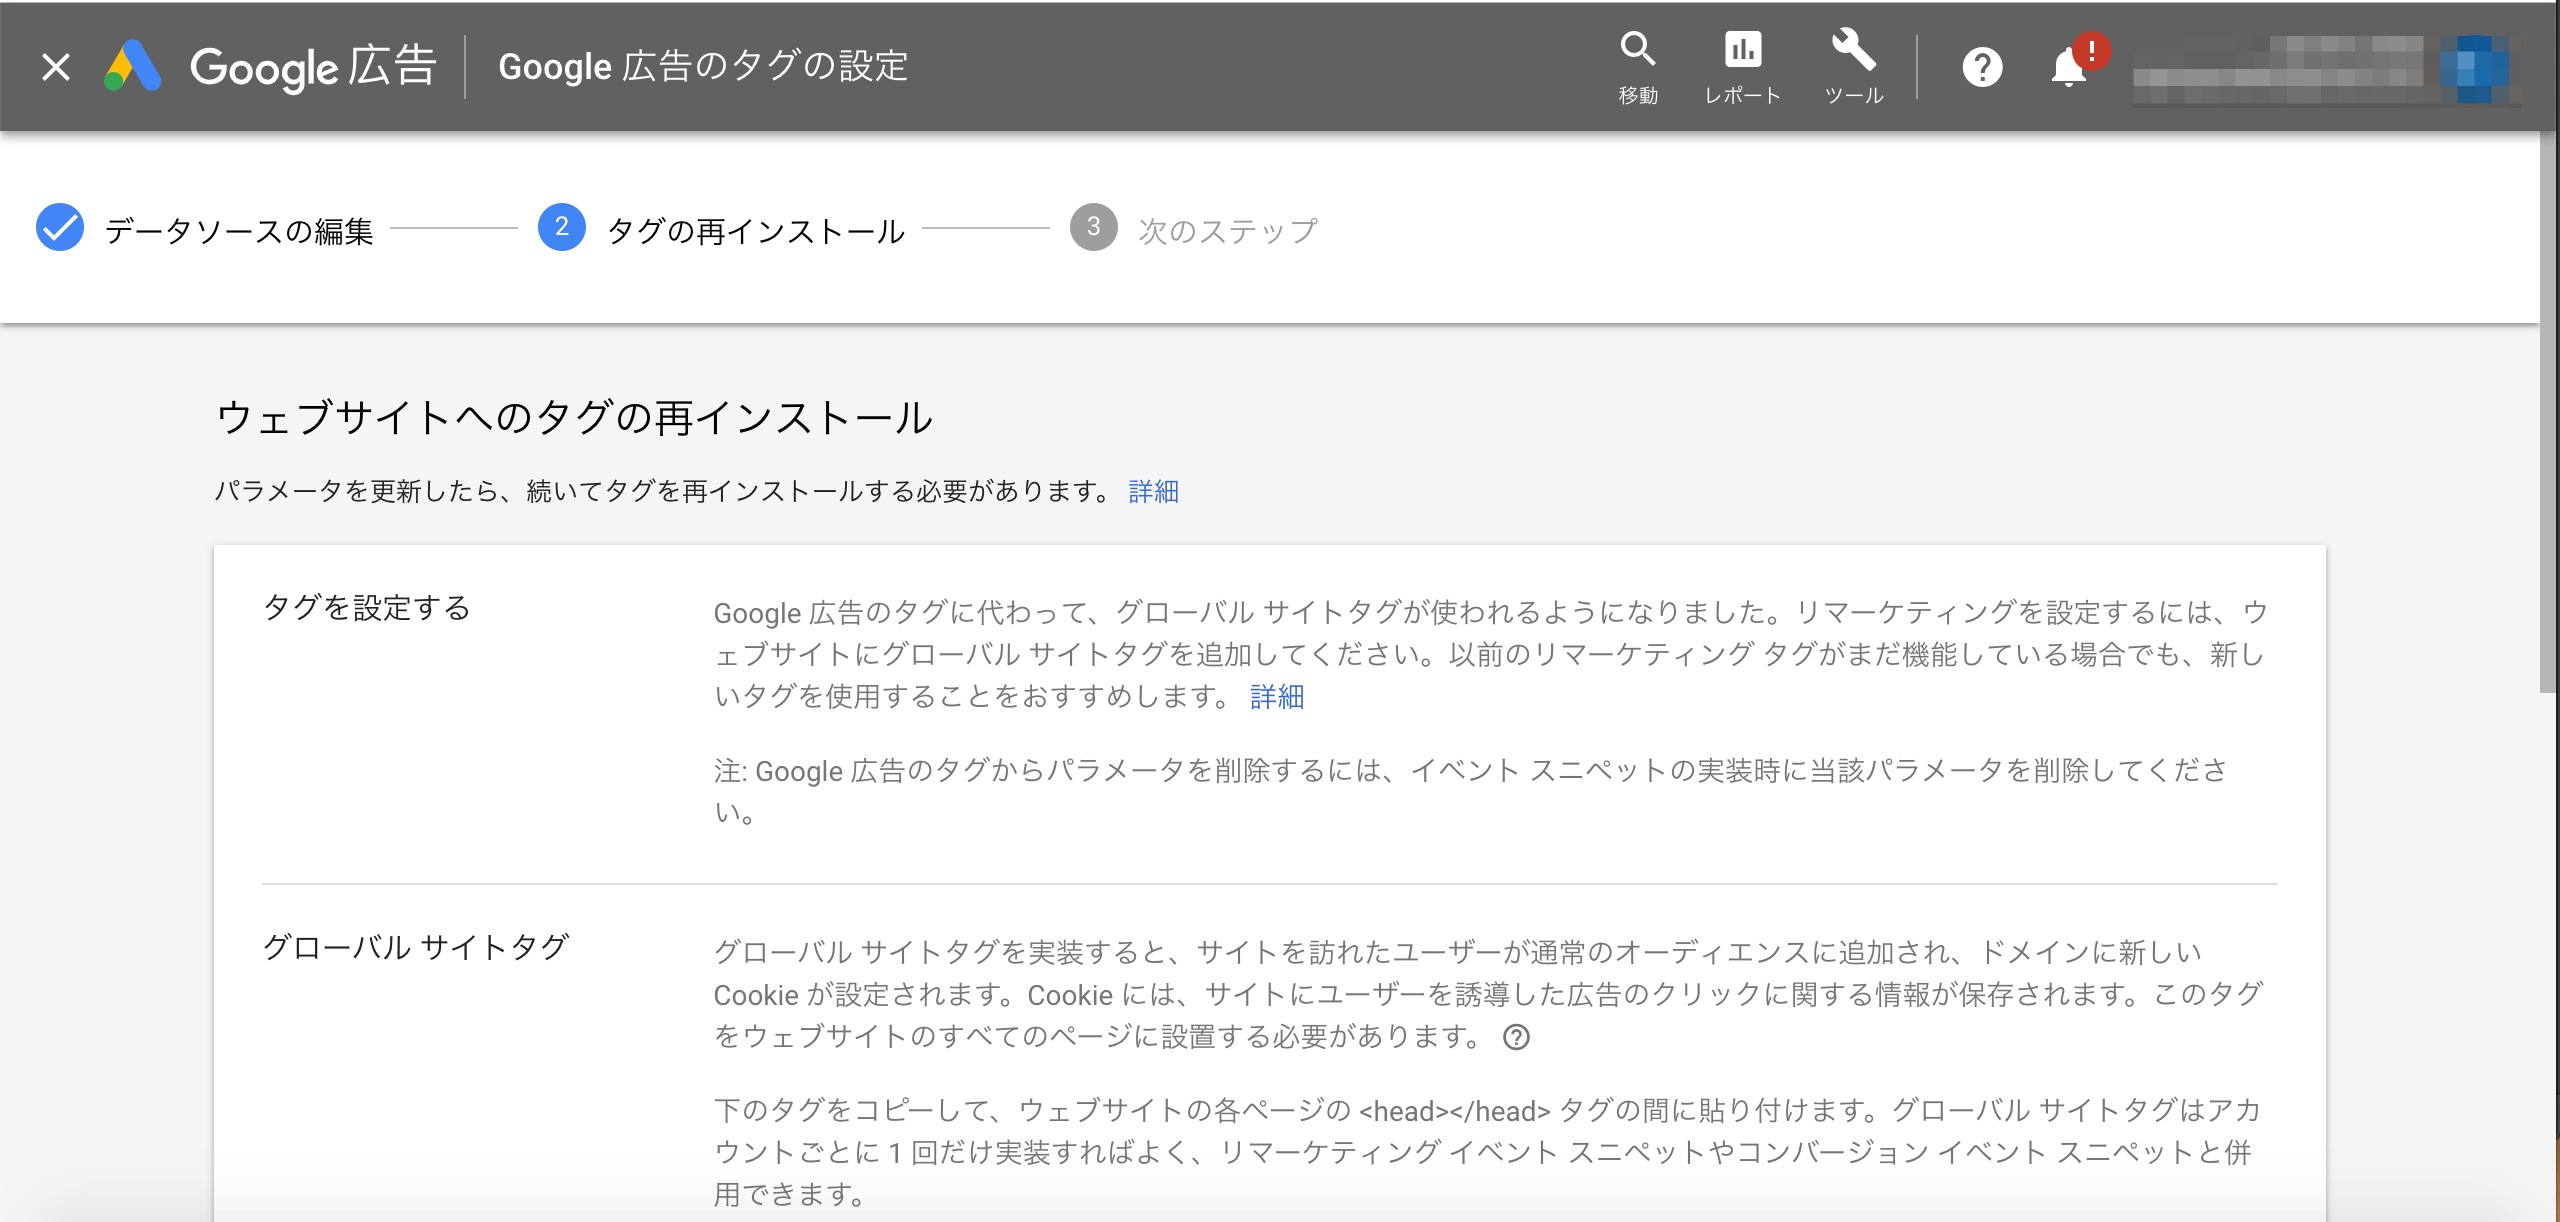Select the データソースの編集 step label
2560x1222 pixels.
coord(239,231)
